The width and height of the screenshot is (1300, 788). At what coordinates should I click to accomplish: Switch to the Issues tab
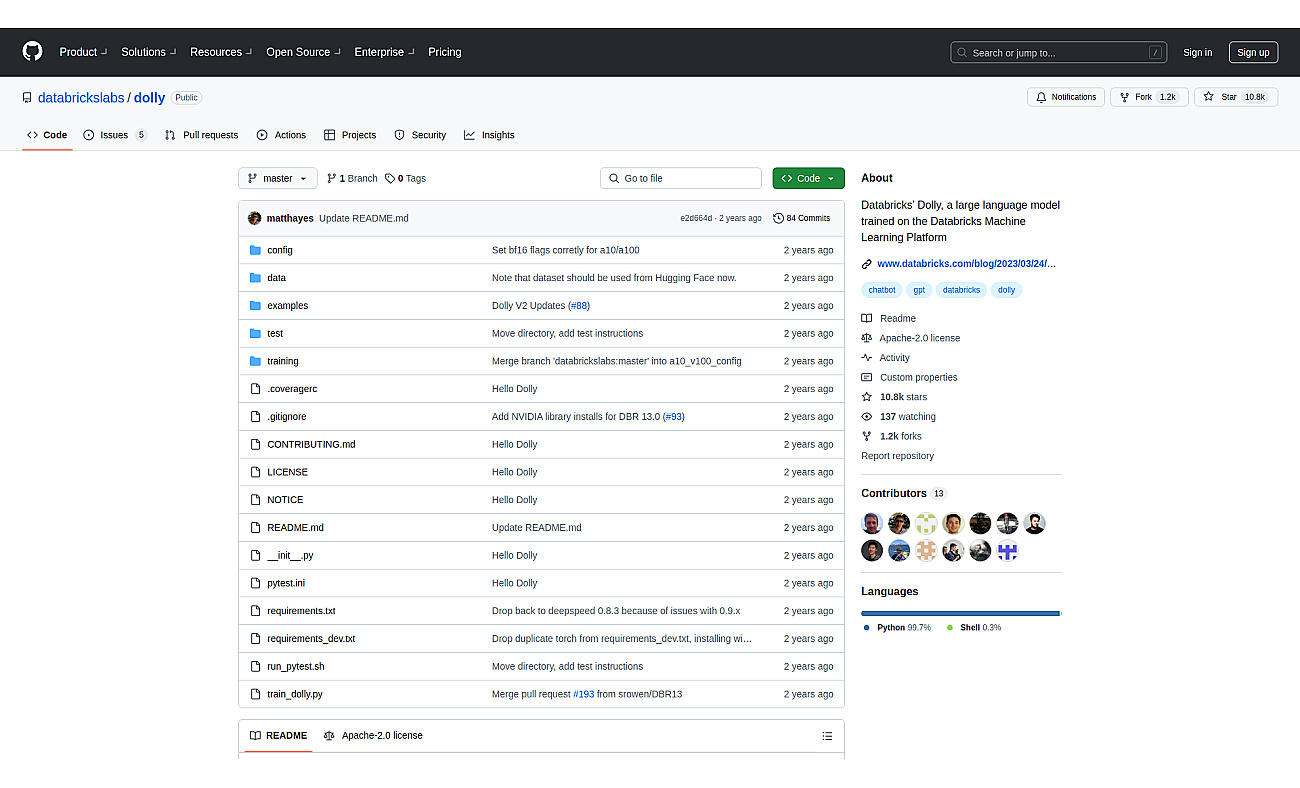115,135
